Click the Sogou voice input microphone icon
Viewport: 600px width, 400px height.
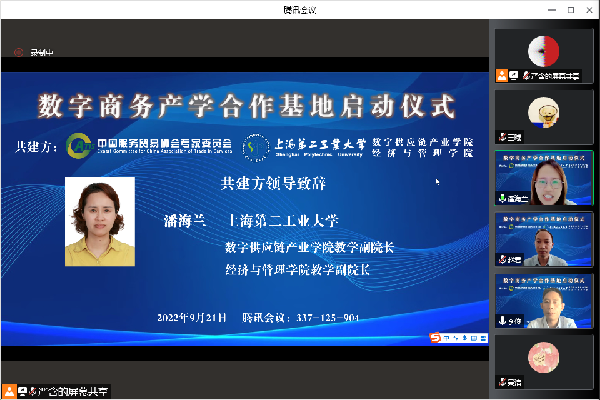[x=465, y=338]
